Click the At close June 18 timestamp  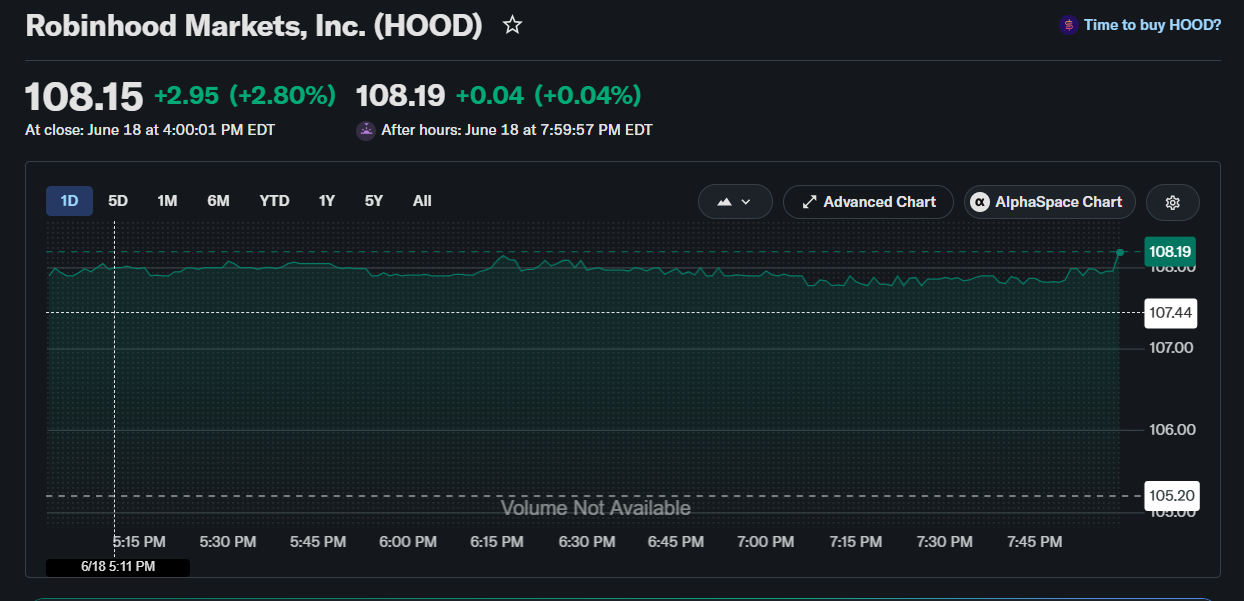coord(150,130)
